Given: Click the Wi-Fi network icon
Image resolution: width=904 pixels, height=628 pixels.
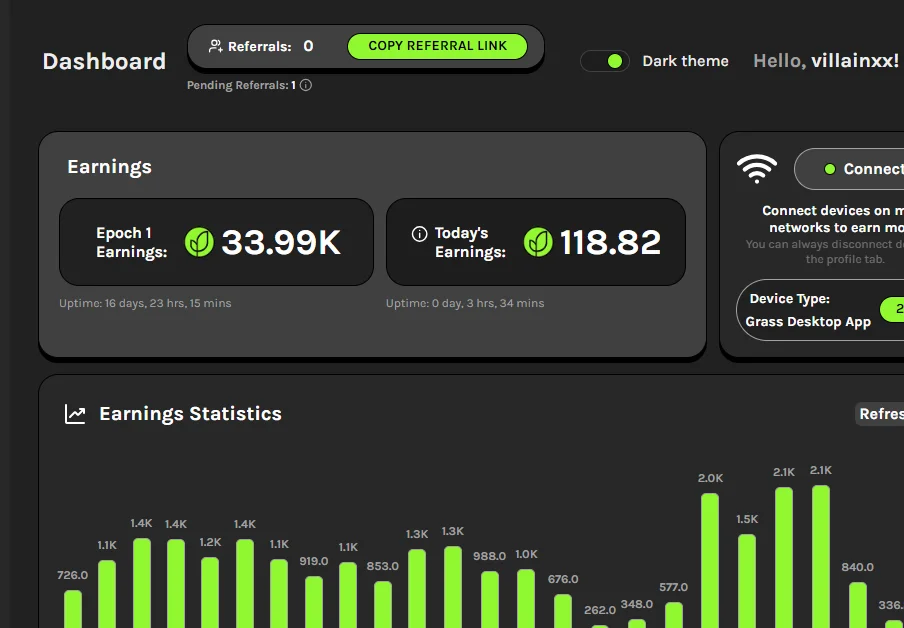Looking at the screenshot, I should 757,168.
